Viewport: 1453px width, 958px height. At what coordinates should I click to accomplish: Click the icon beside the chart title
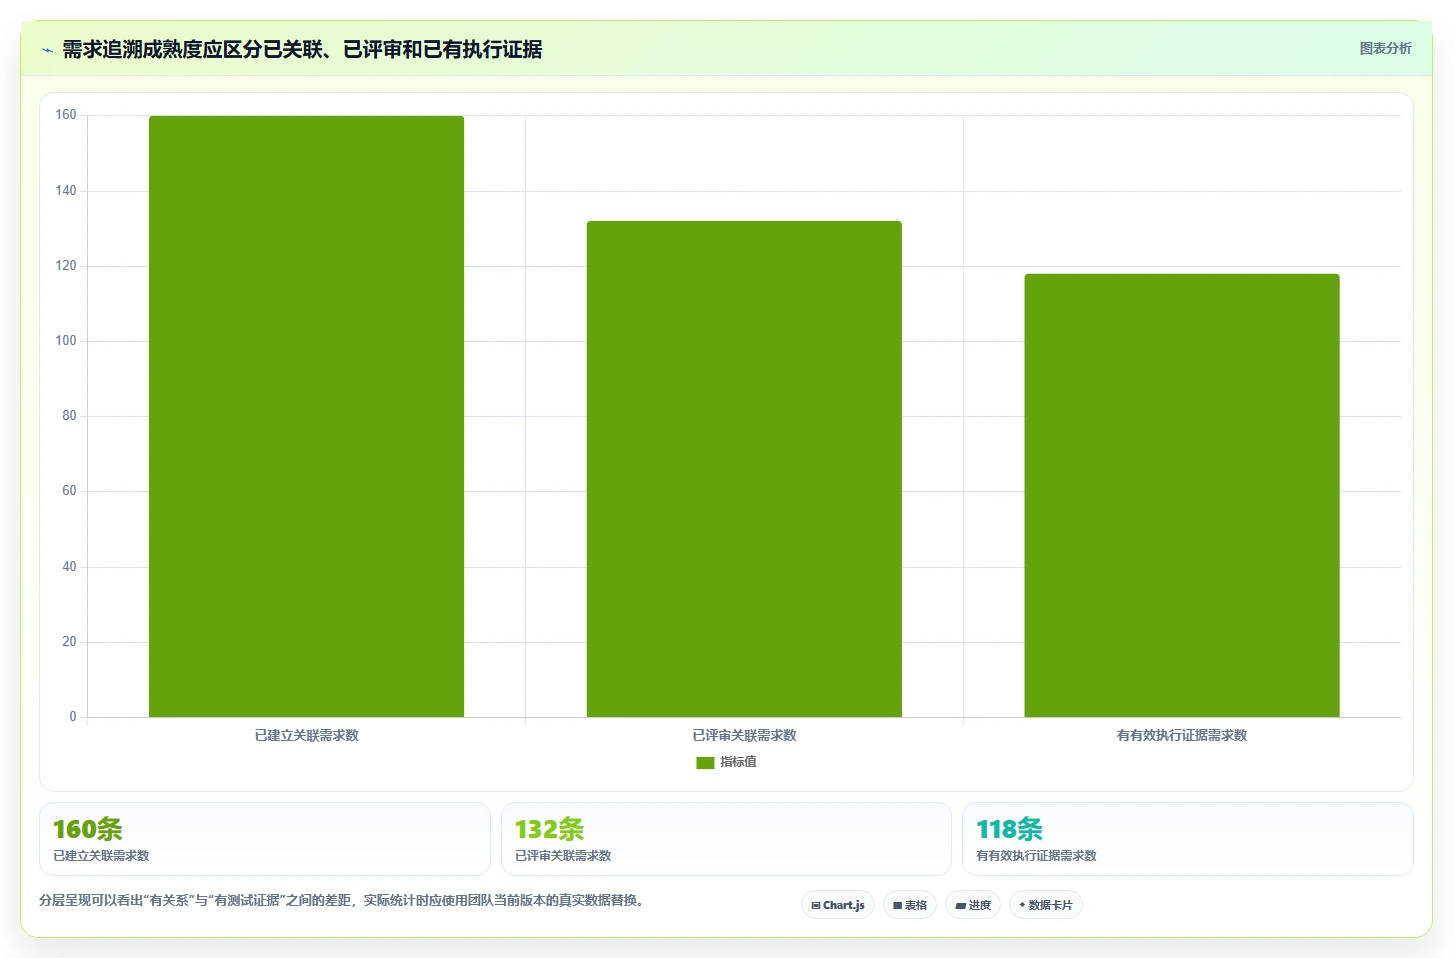pos(47,50)
